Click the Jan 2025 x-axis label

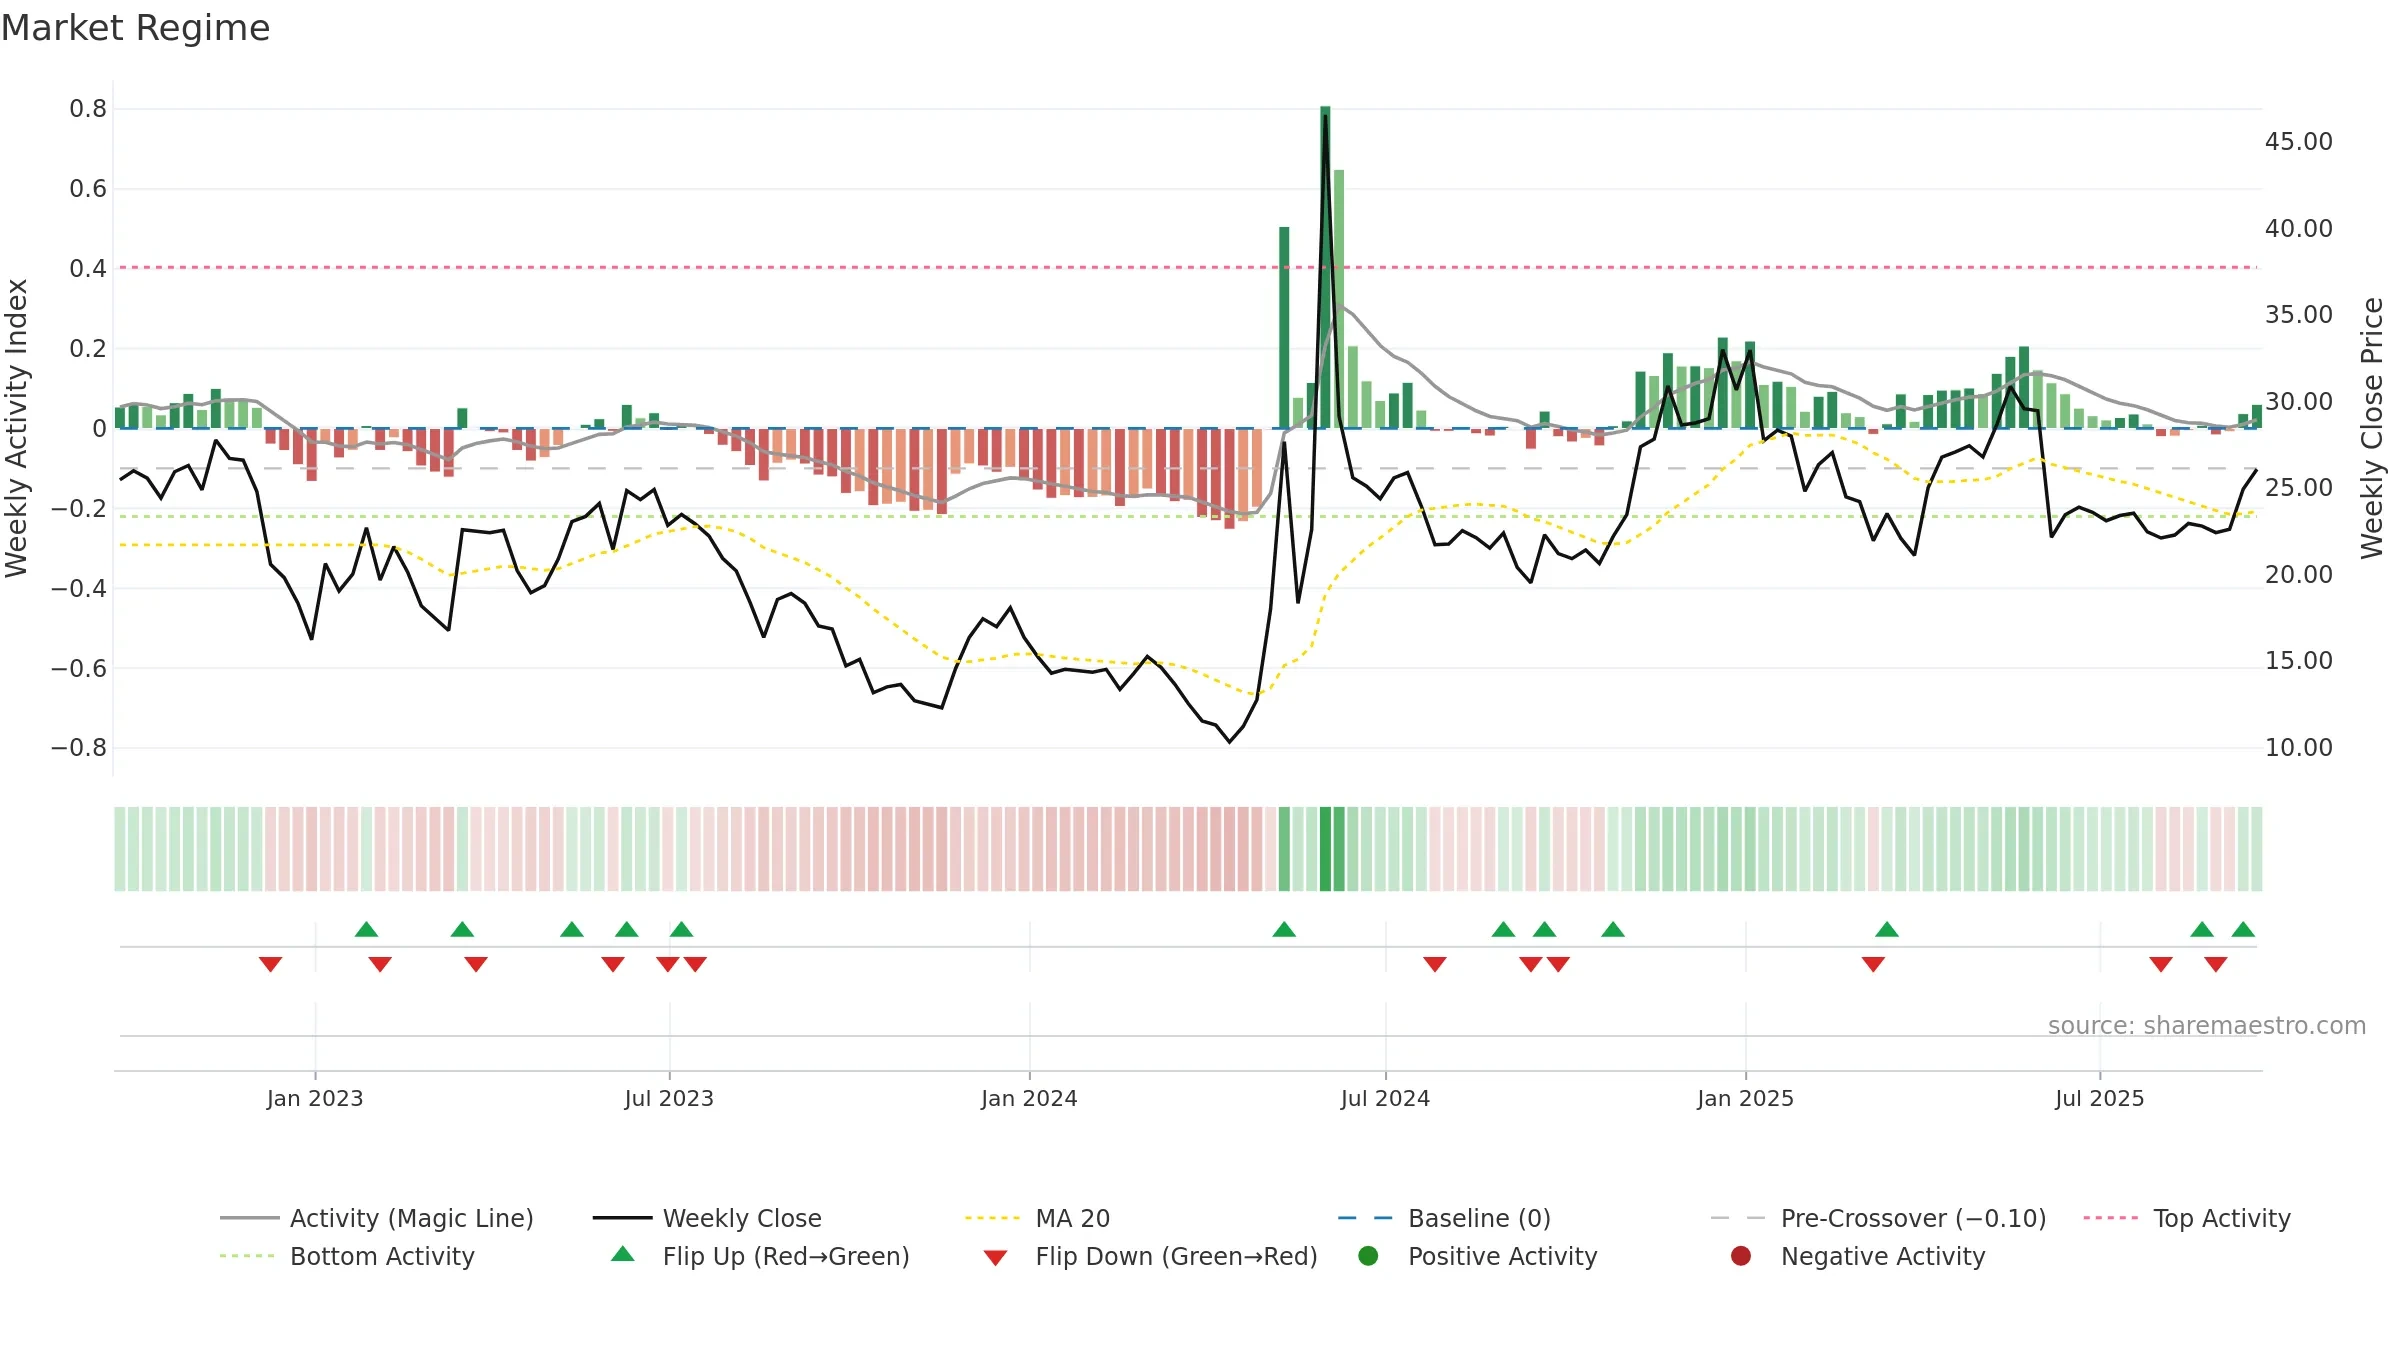tap(1746, 1098)
